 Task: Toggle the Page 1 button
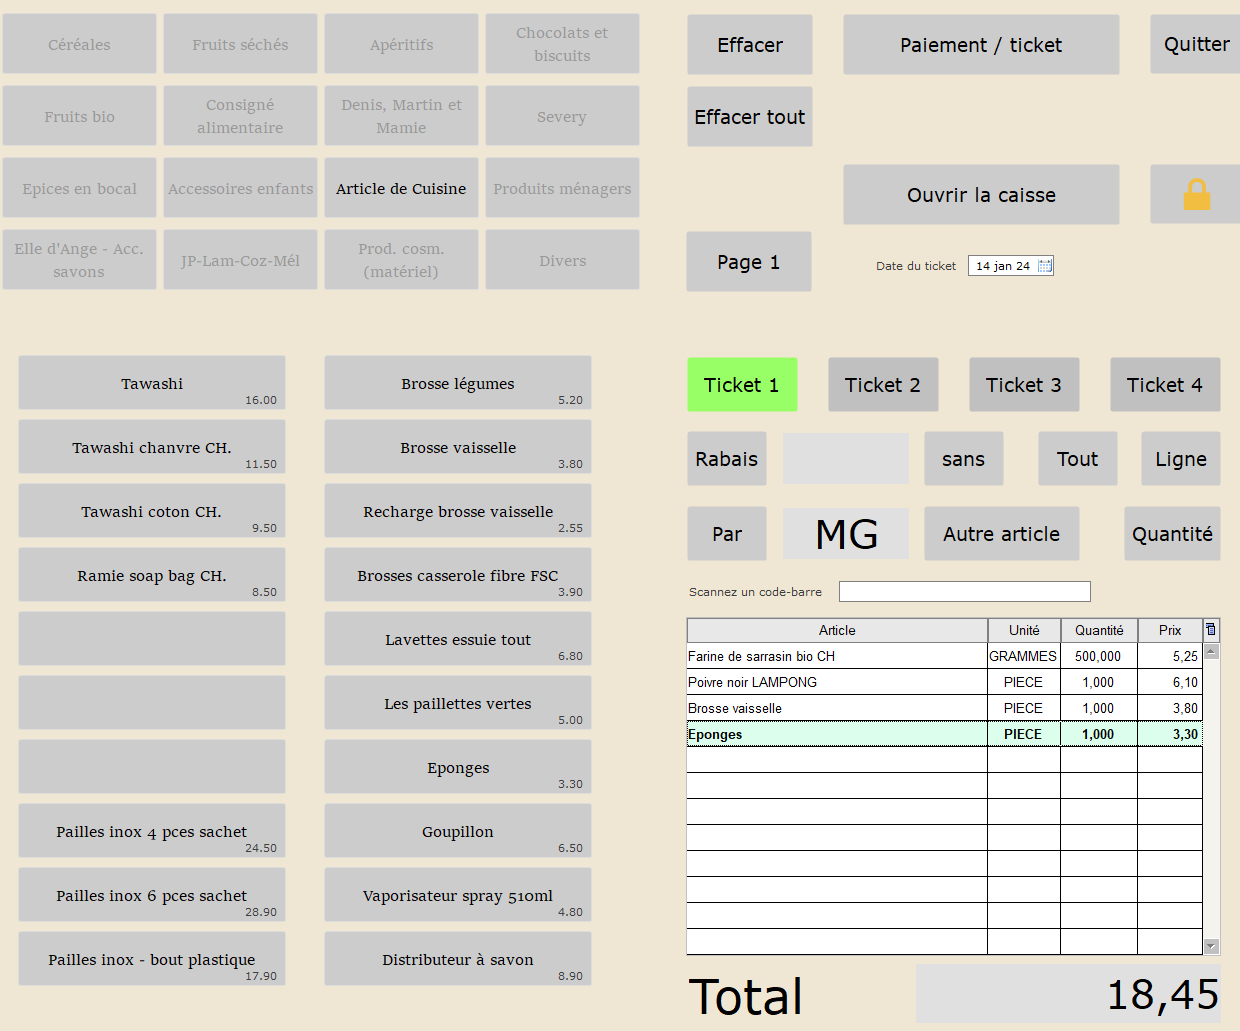pyautogui.click(x=749, y=262)
